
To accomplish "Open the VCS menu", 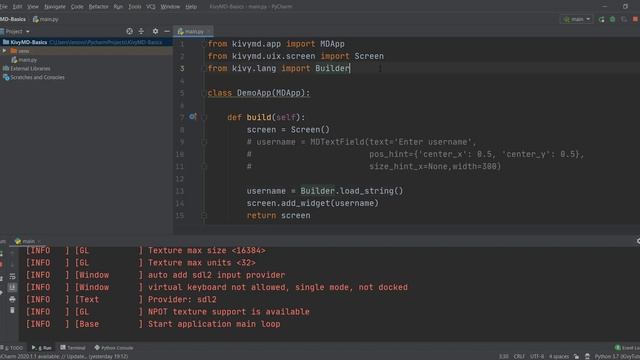I will (x=151, y=7).
